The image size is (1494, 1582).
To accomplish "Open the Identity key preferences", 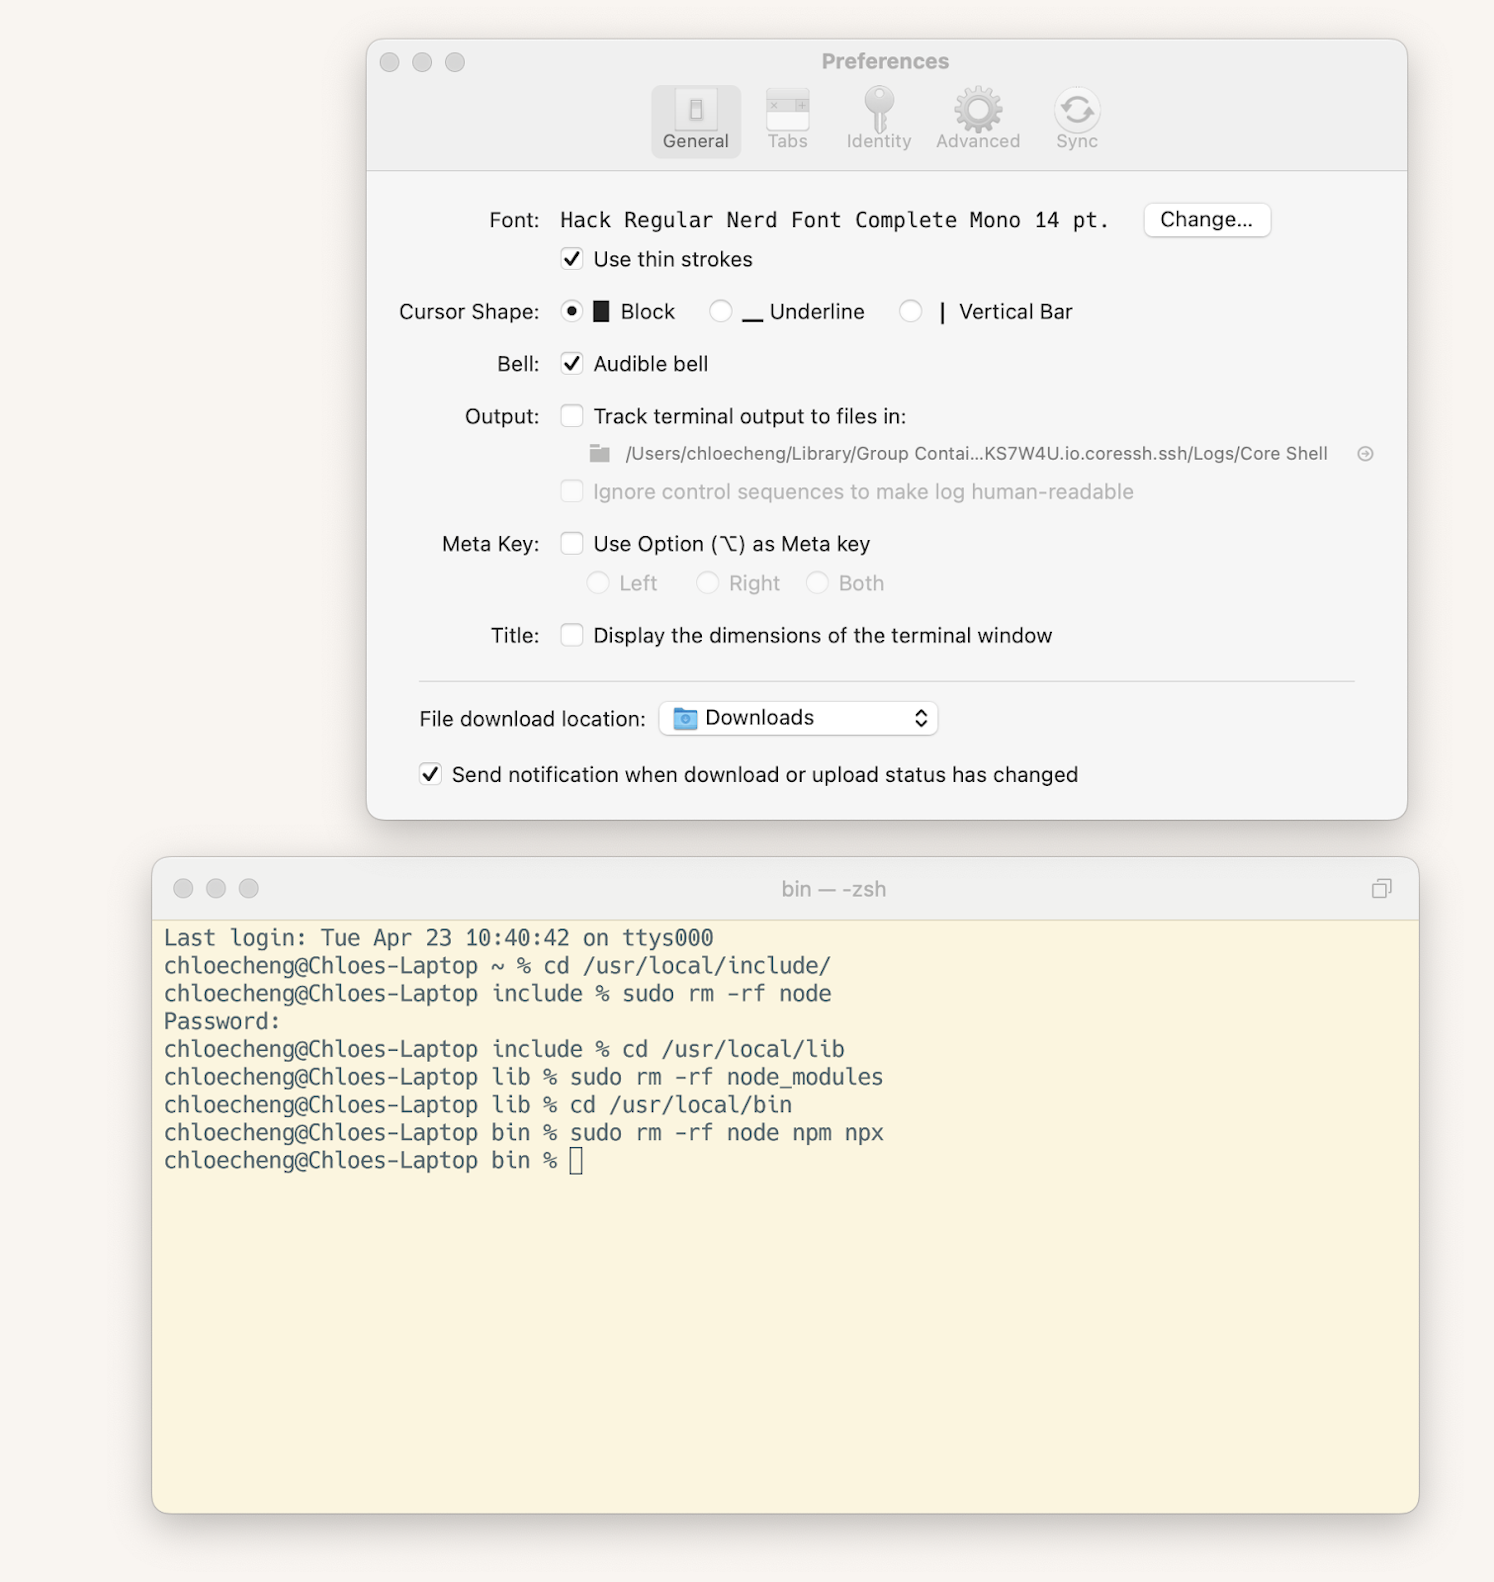I will 878,120.
